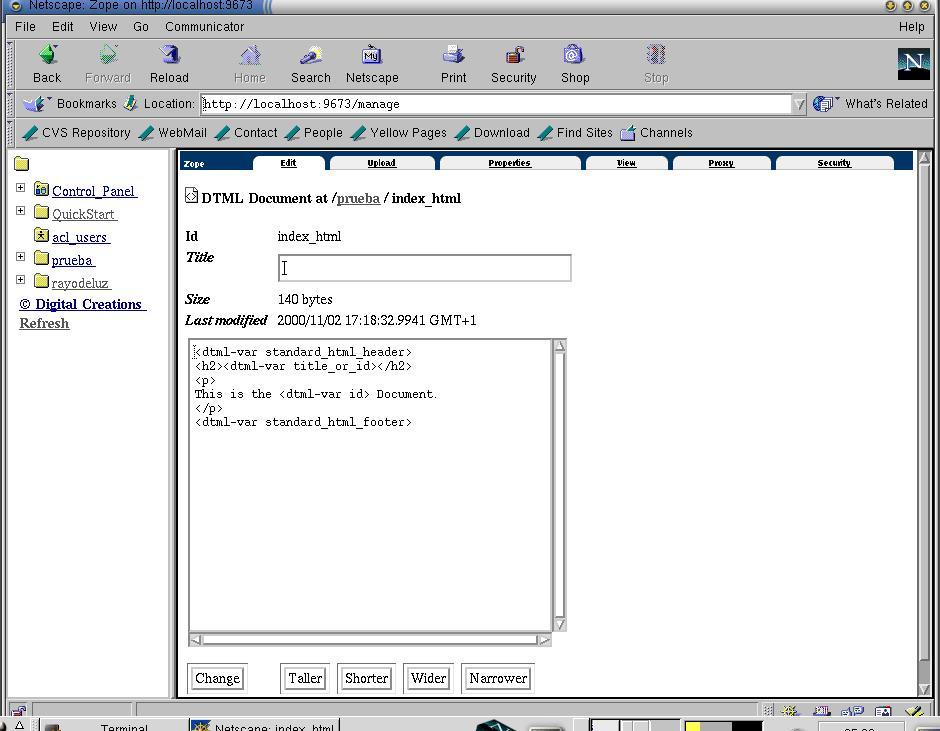This screenshot has height=731, width=940.
Task: Open the Go menu
Action: click(141, 26)
